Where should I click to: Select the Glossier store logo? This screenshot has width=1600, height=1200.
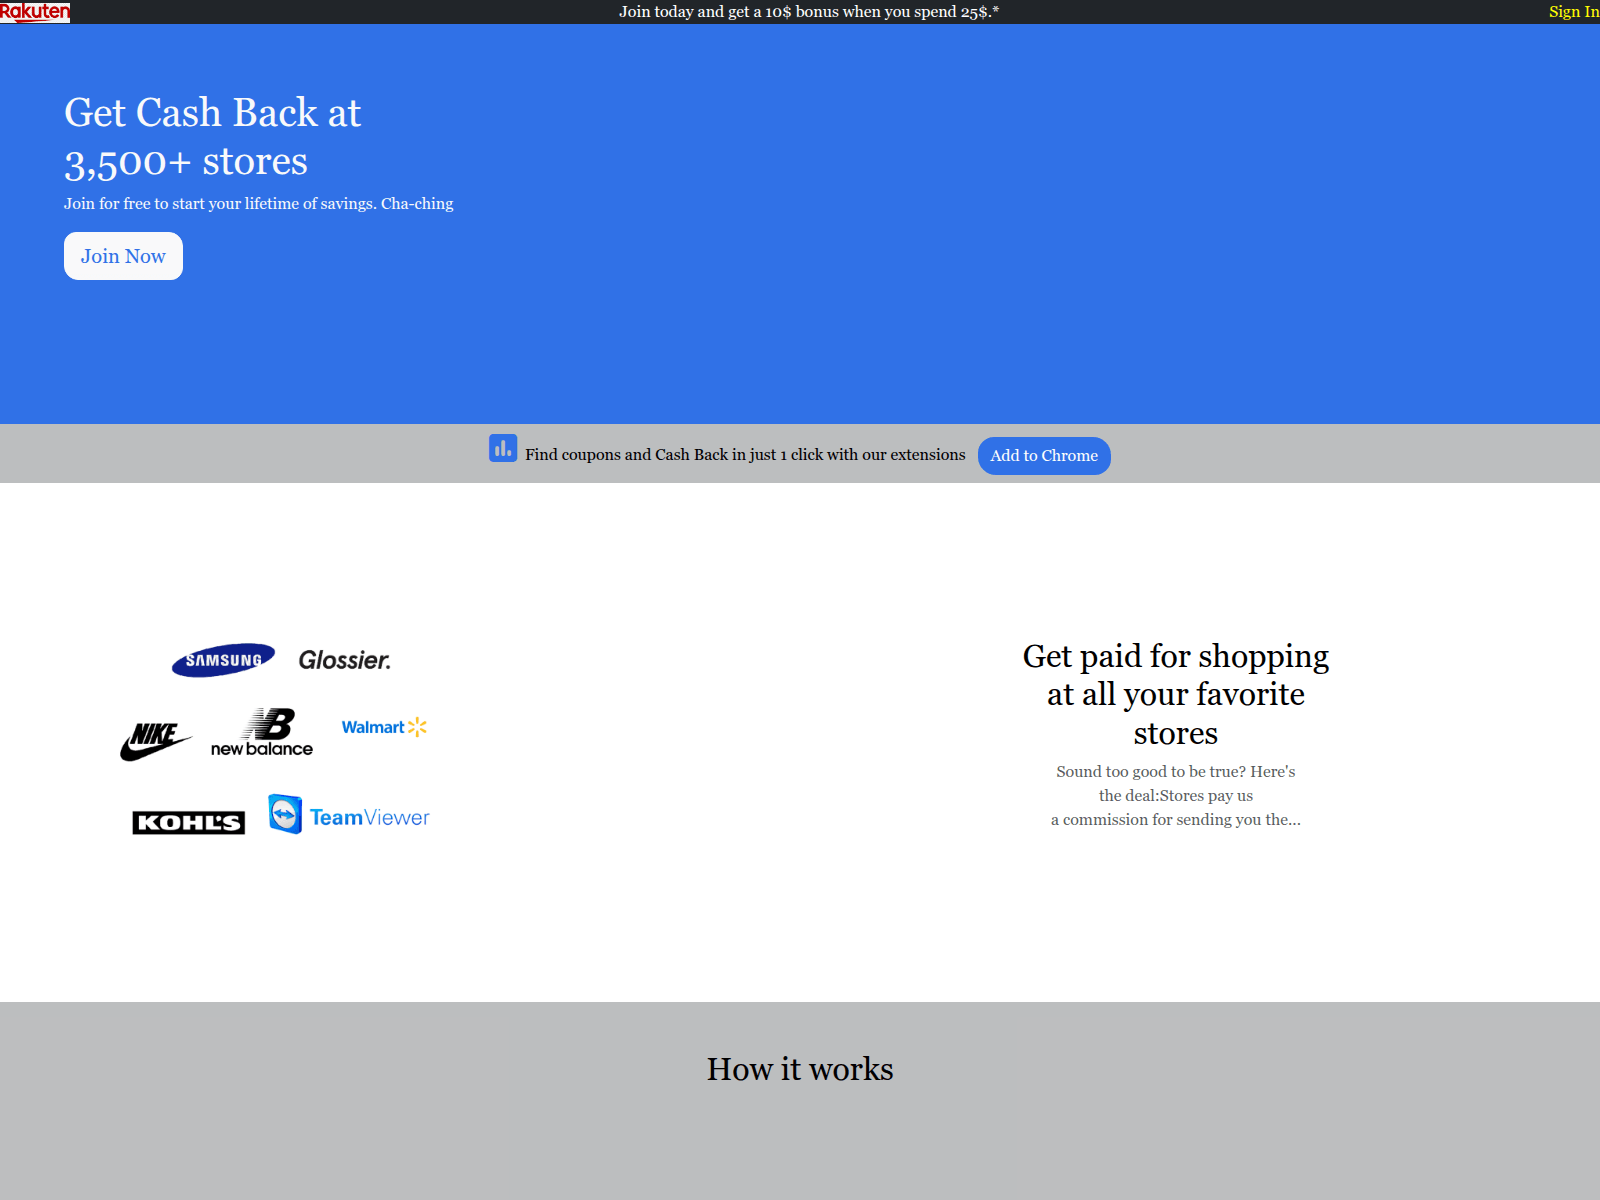point(345,660)
